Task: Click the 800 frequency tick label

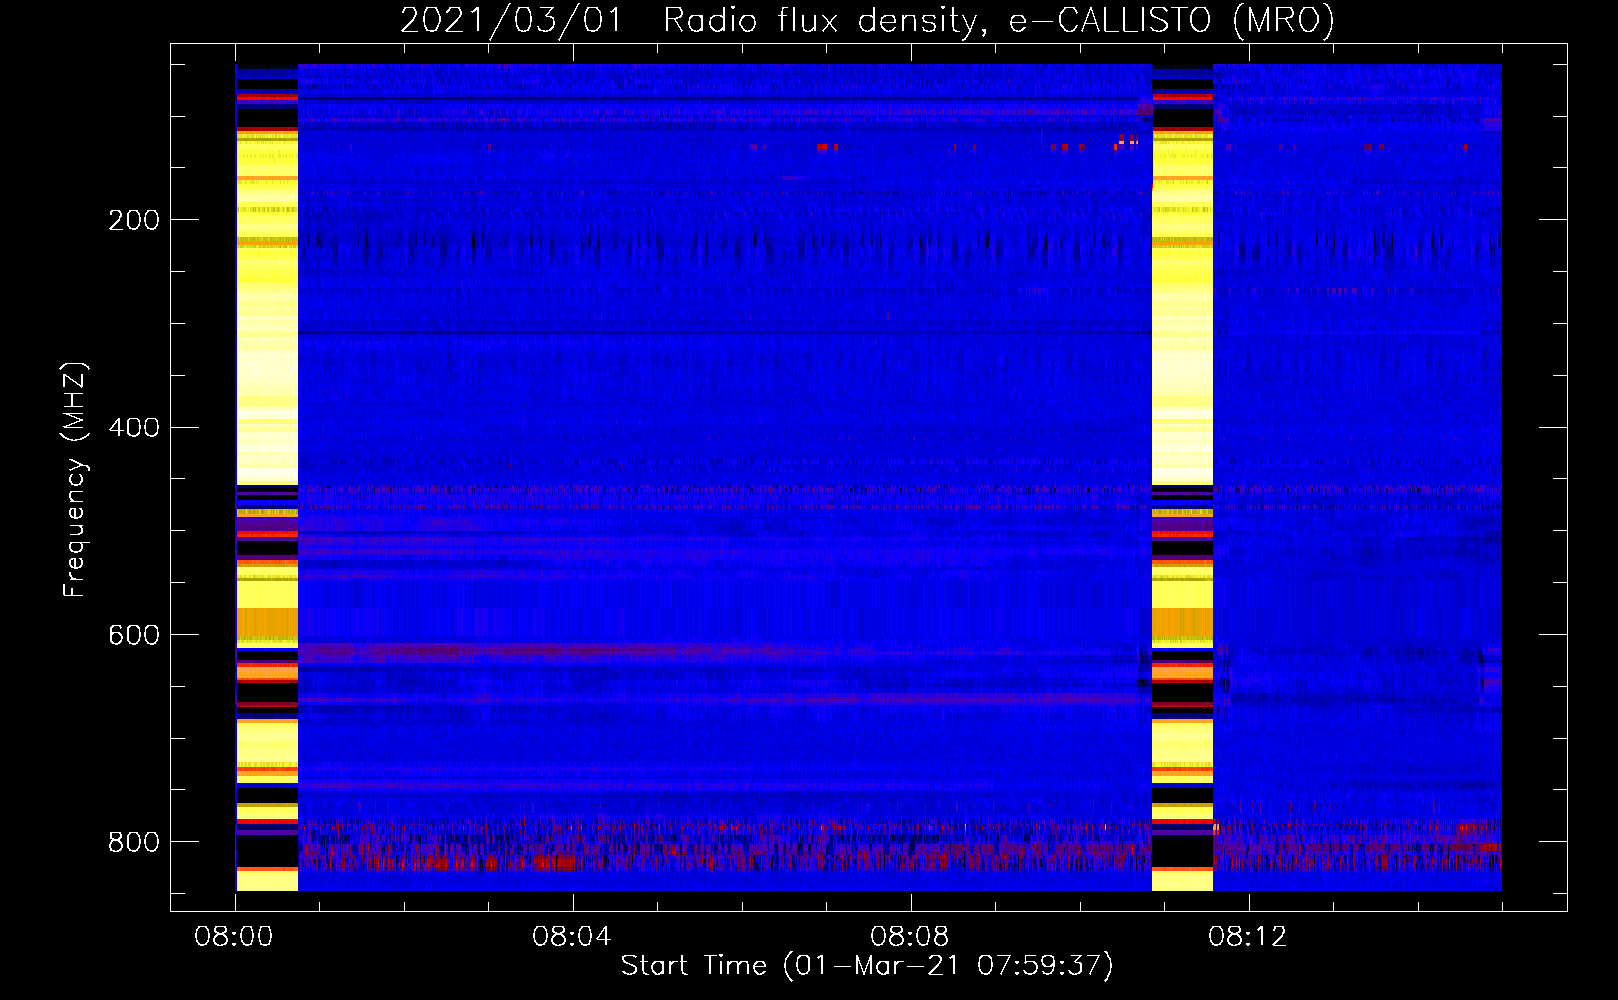Action: (x=133, y=842)
